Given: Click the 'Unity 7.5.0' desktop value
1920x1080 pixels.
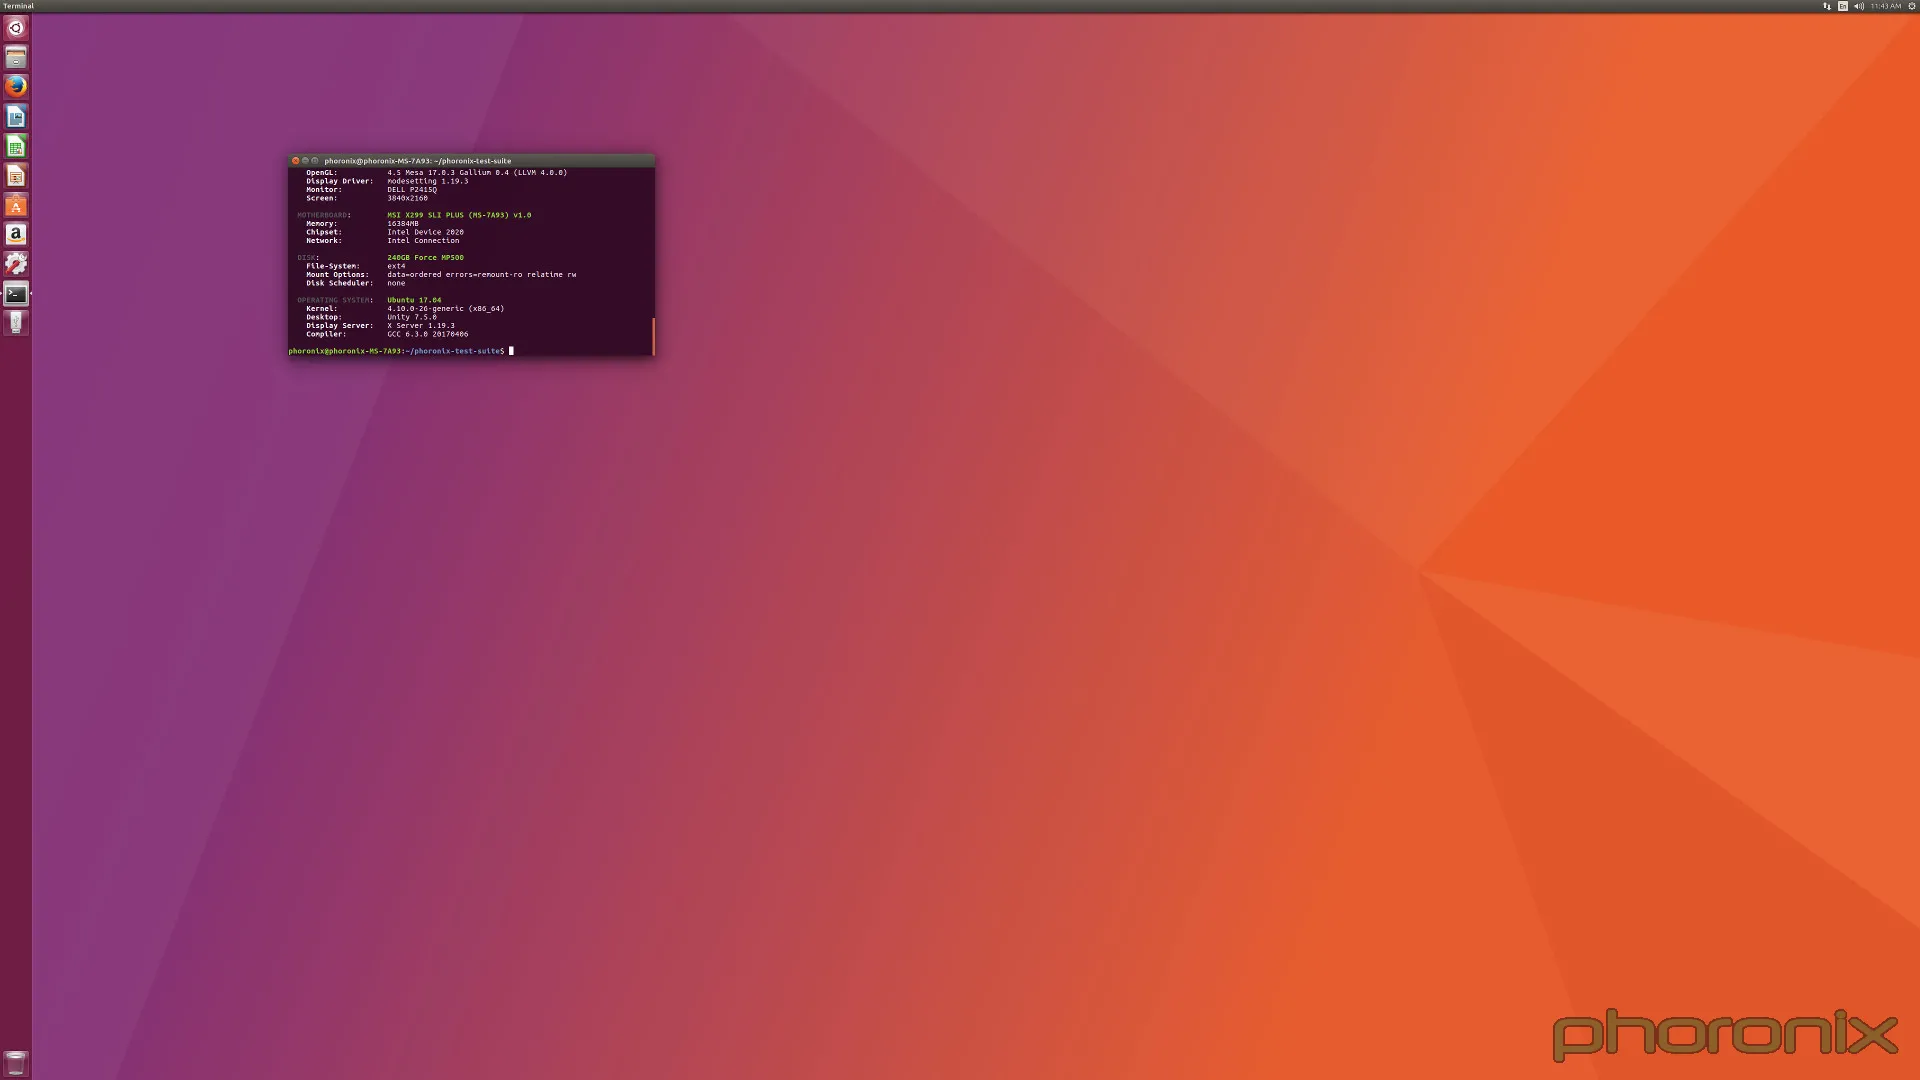Looking at the screenshot, I should coord(412,317).
